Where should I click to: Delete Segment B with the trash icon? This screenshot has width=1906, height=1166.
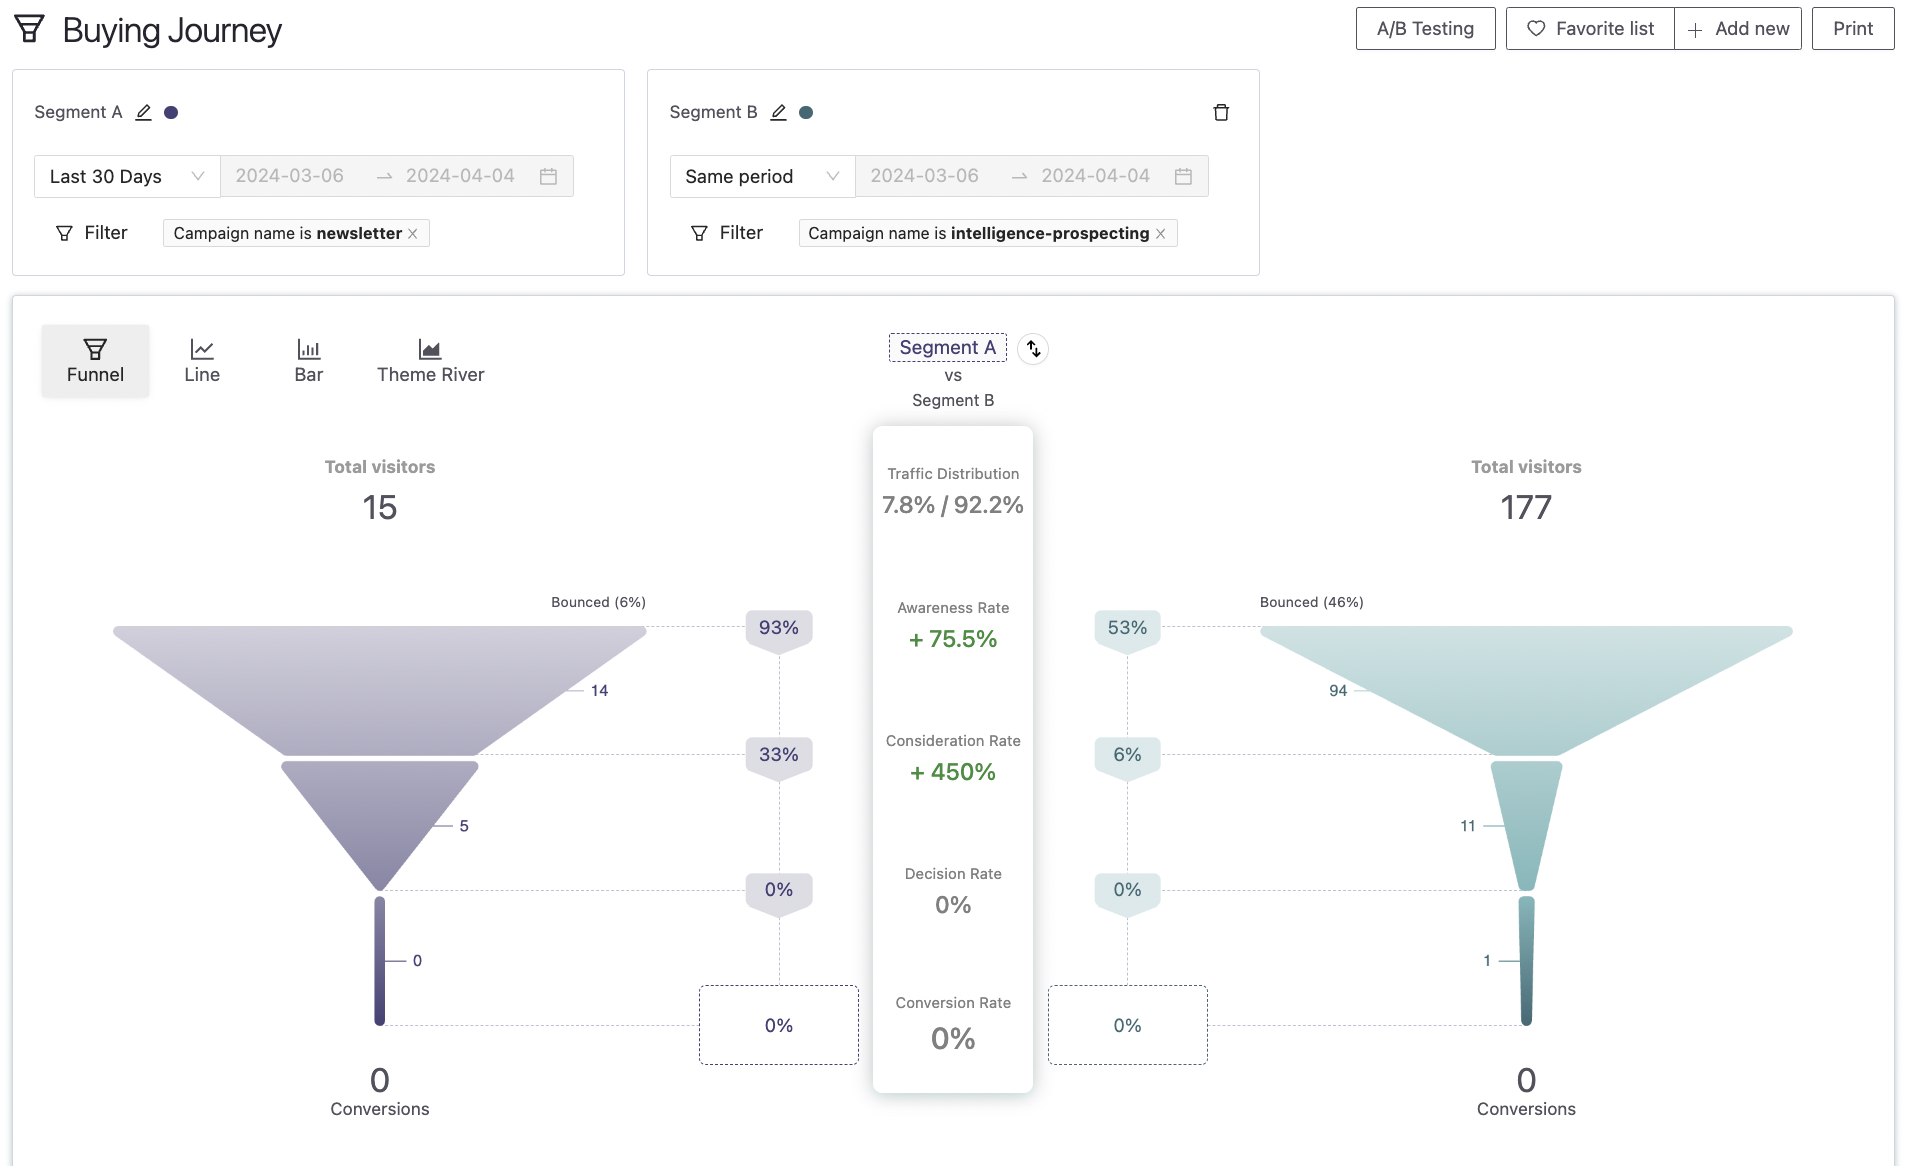(1221, 112)
